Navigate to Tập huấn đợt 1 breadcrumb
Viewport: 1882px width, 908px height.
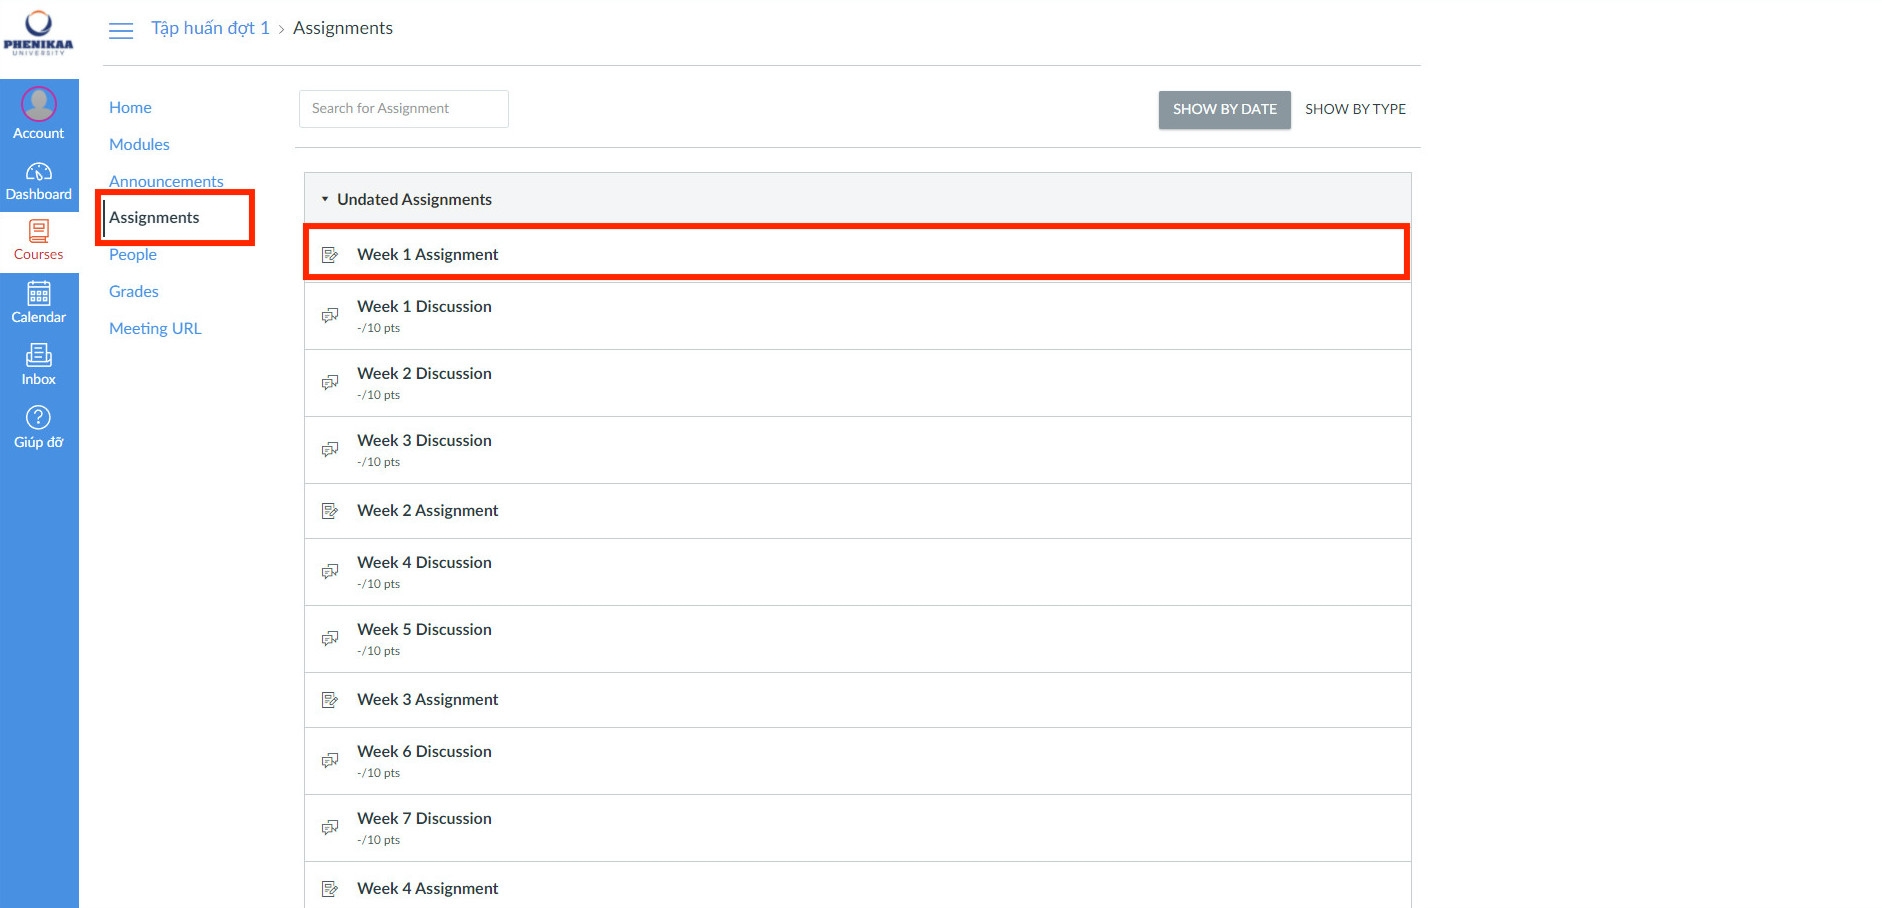210,28
